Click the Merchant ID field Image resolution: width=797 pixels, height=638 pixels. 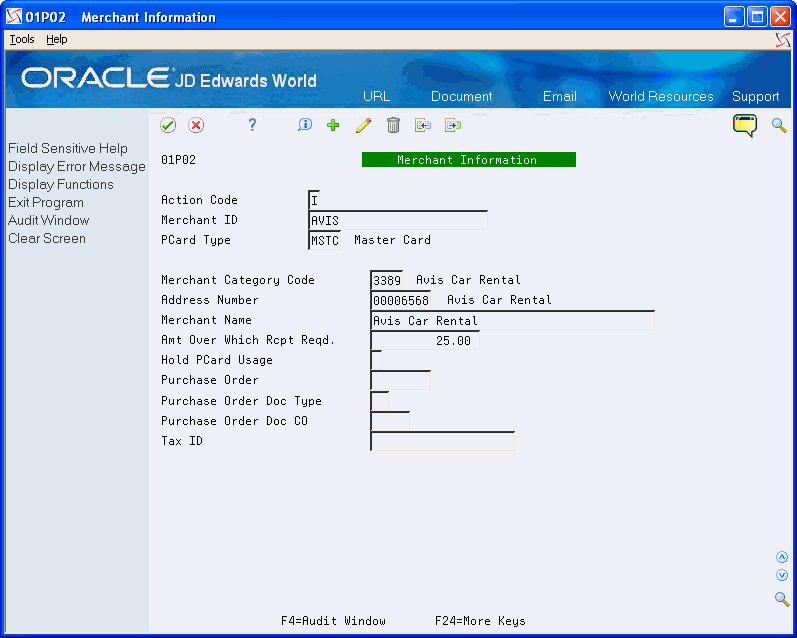click(x=398, y=220)
